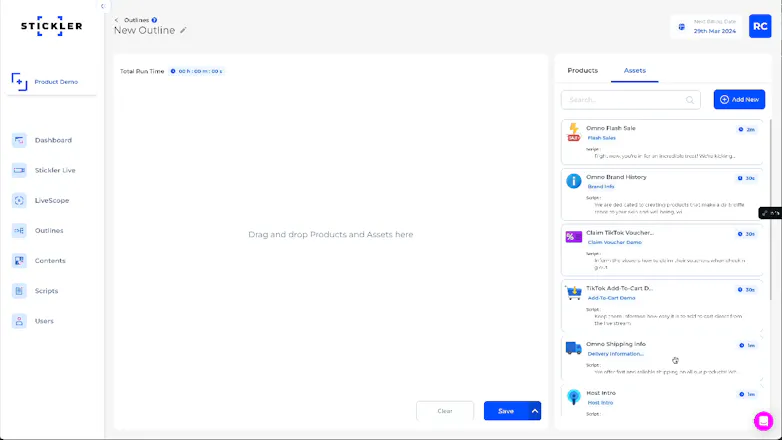Open the Dashboard page icon
Image resolution: width=782 pixels, height=440 pixels.
point(19,140)
